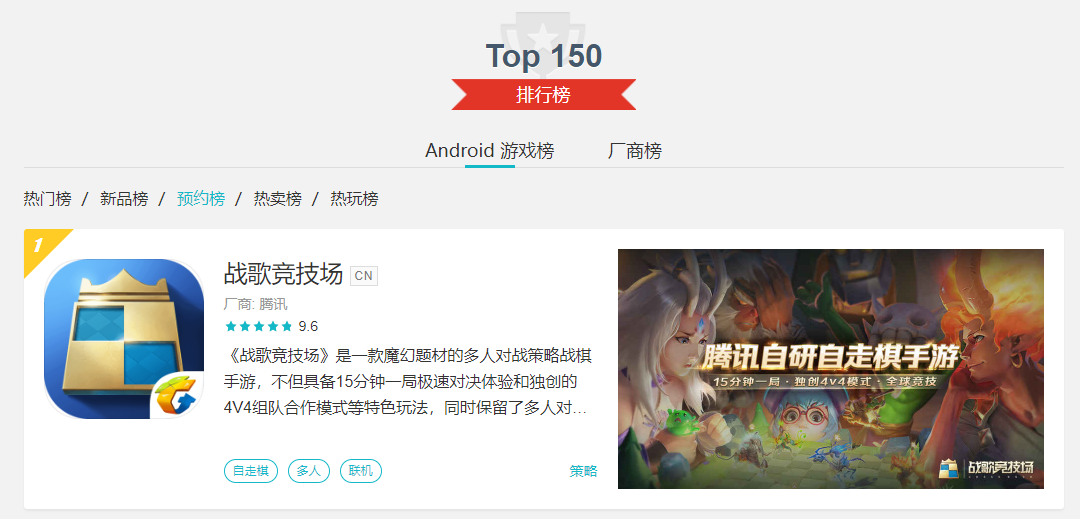The width and height of the screenshot is (1080, 519).
Task: Open the 腾讯自研自走棋手游 banner image
Action: click(831, 369)
